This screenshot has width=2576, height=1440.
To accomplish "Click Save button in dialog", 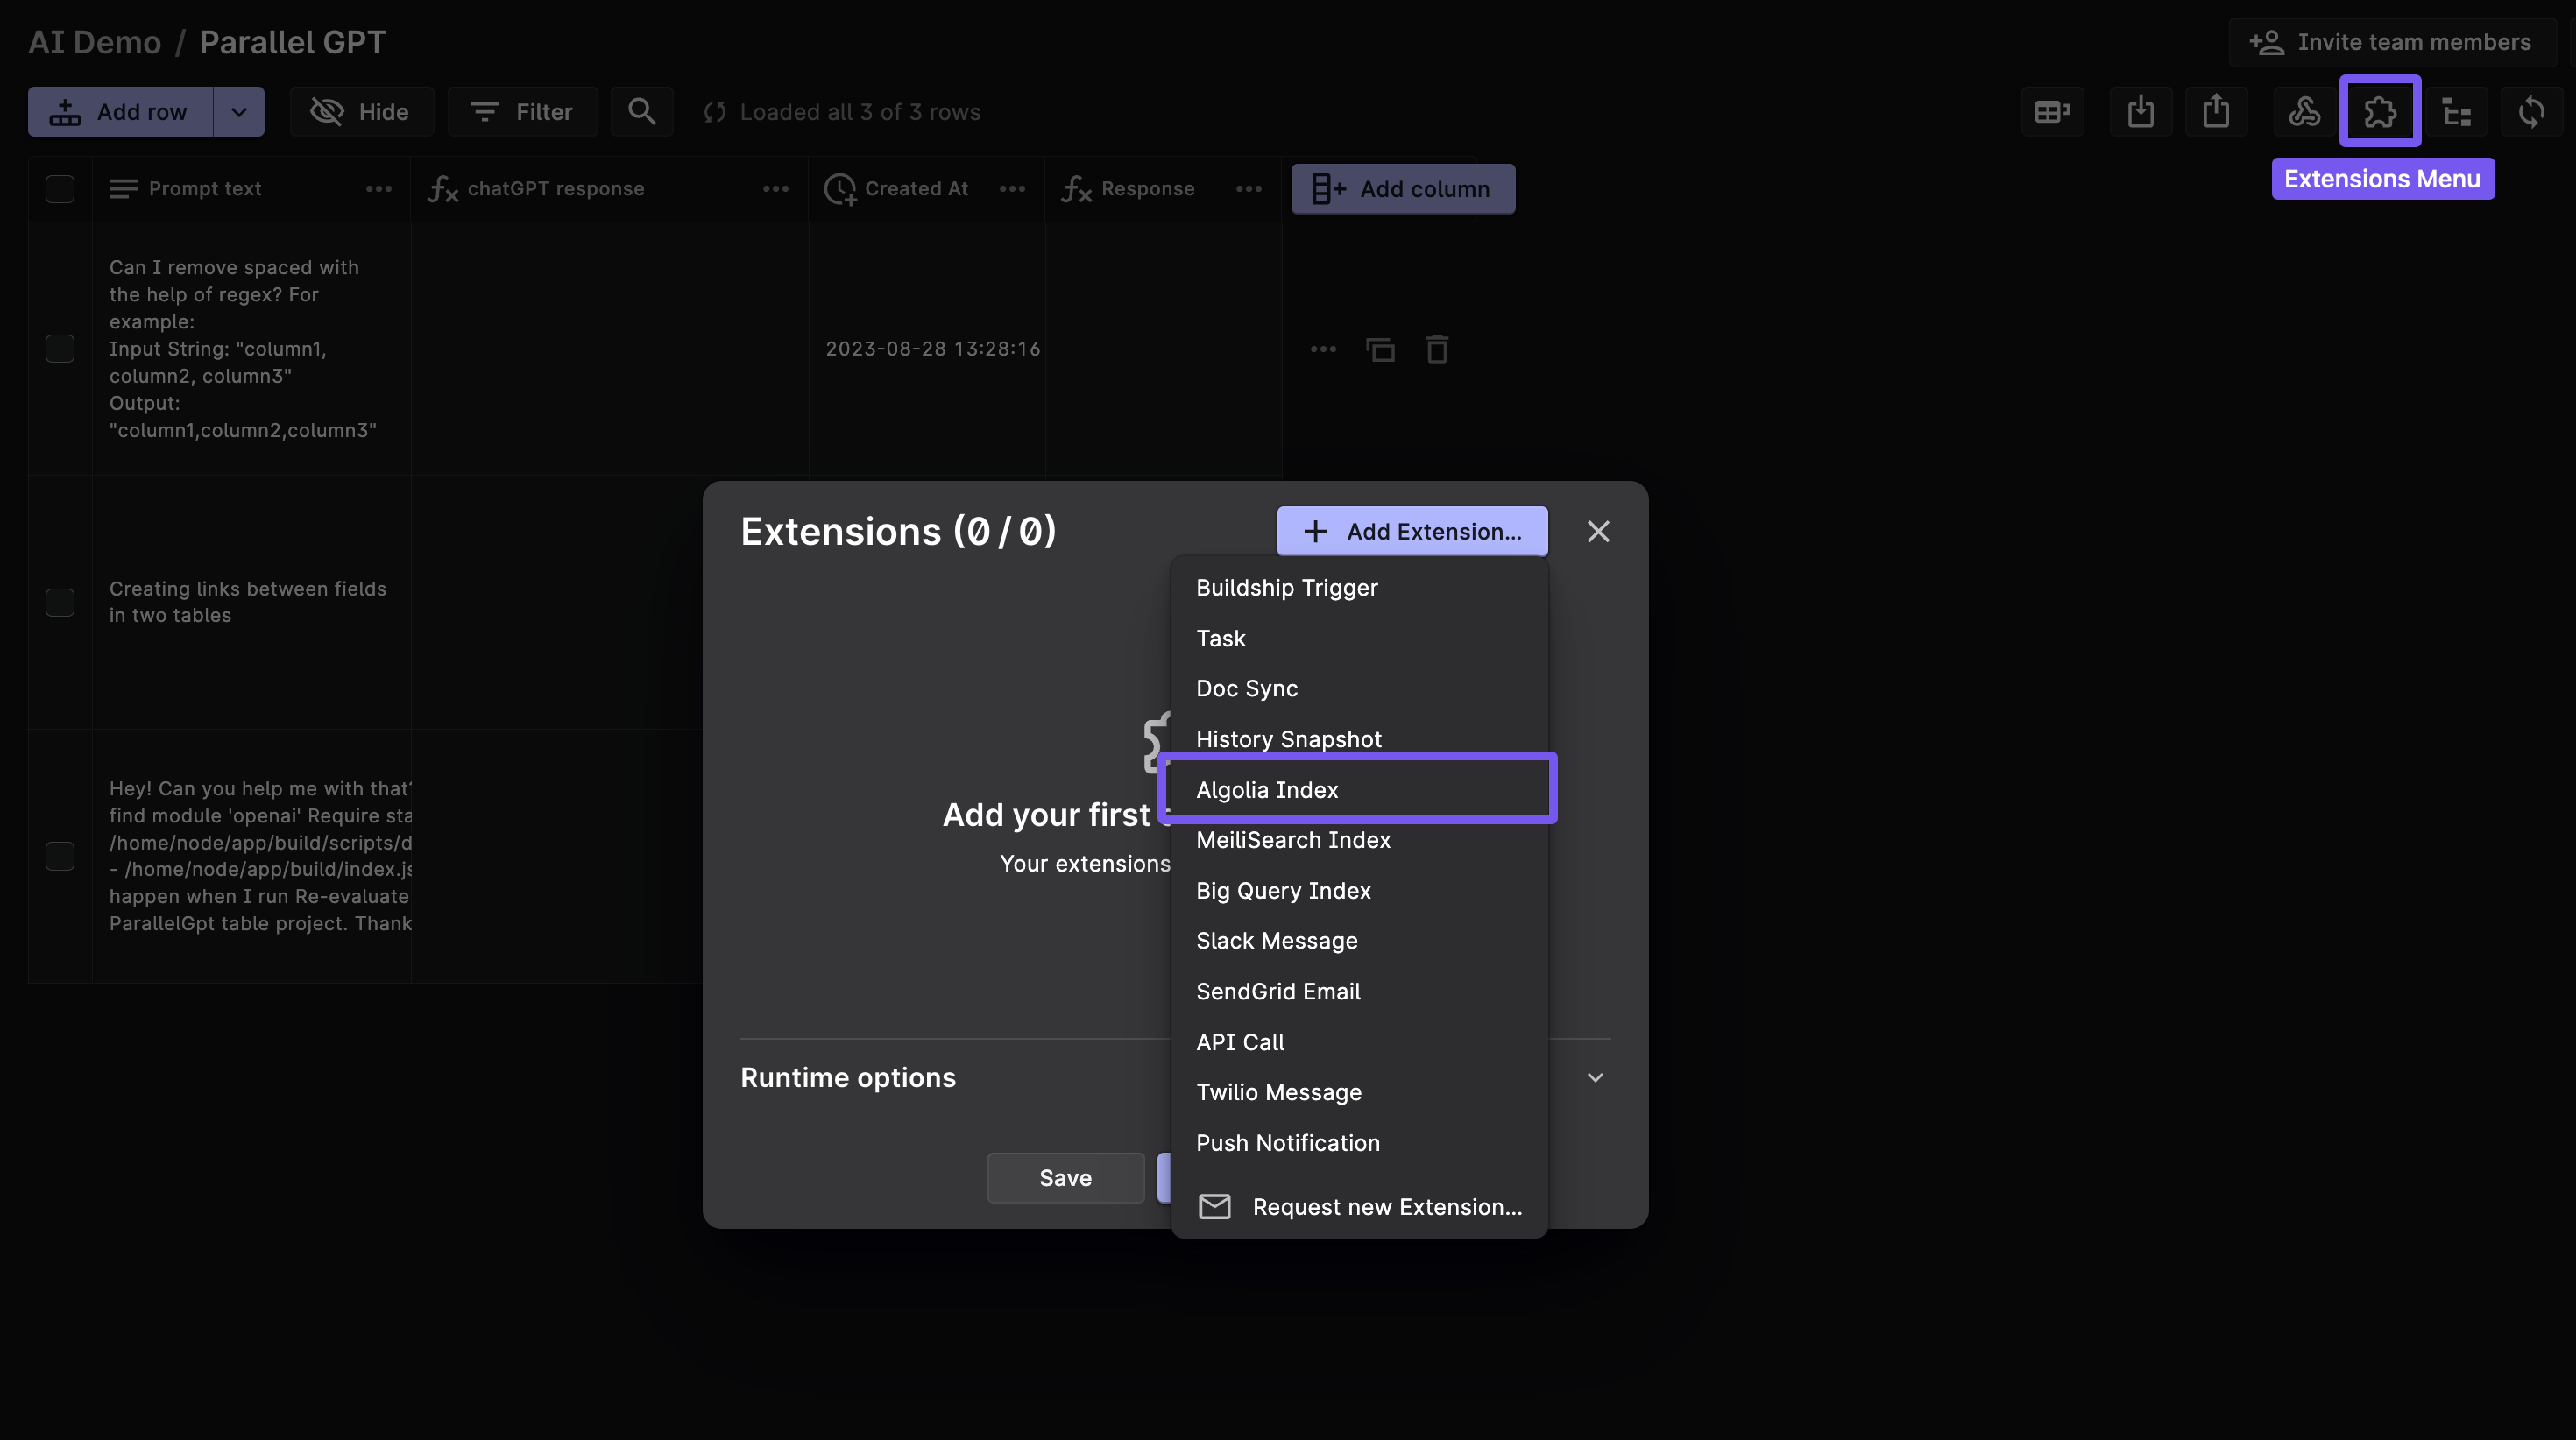I will (1064, 1176).
